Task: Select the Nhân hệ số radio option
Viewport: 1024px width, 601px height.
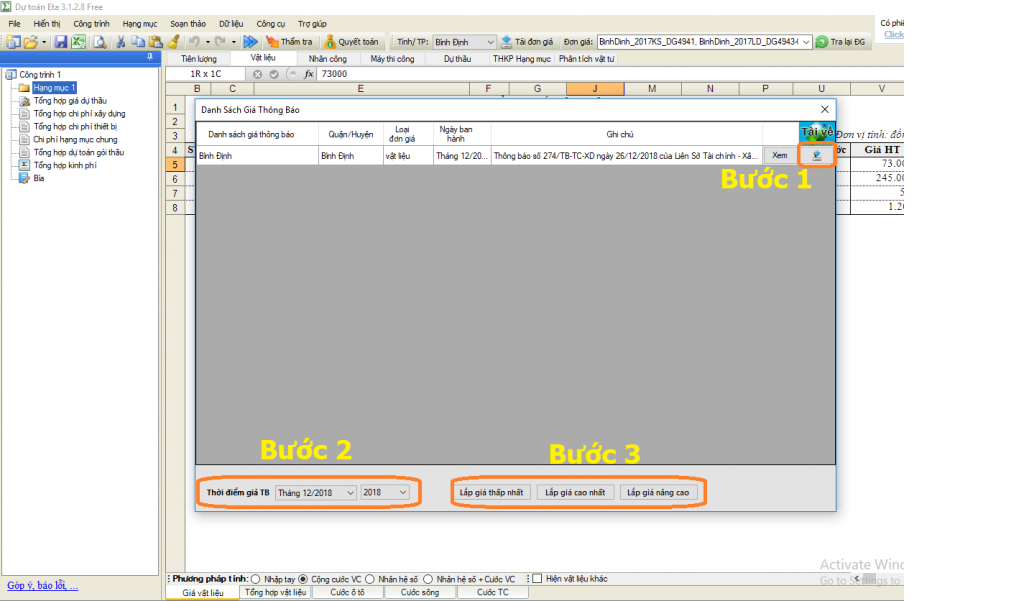Action: point(371,579)
